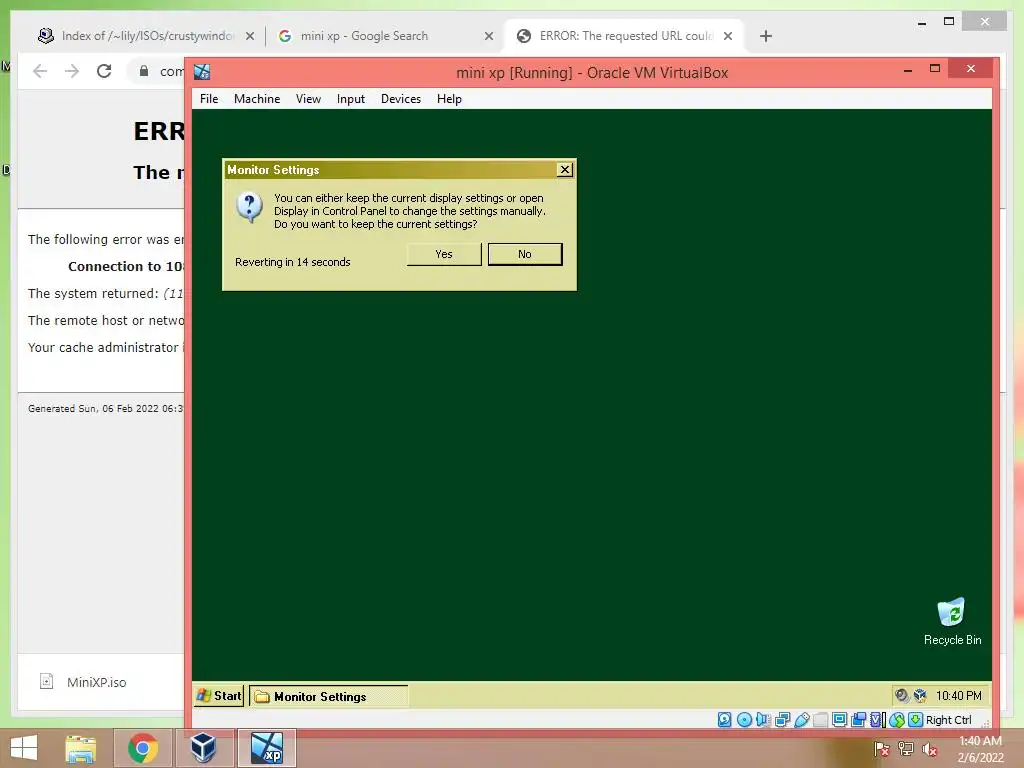Click the VirtualBox window title bar icon
The height and width of the screenshot is (768, 1024).
click(x=202, y=72)
